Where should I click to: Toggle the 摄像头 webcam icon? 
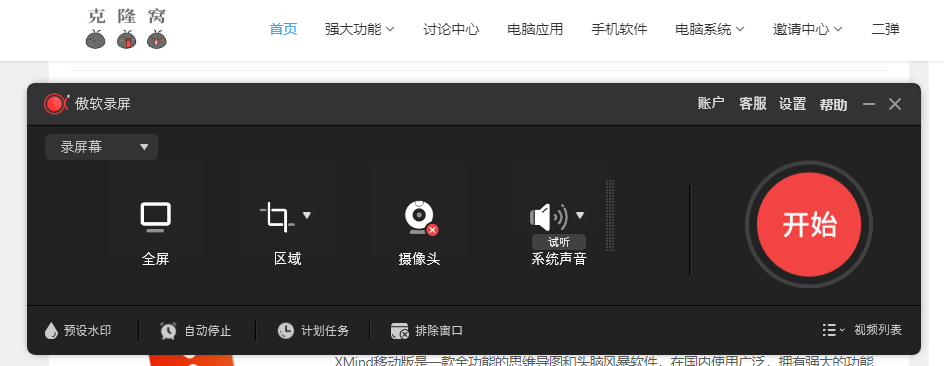click(x=420, y=217)
